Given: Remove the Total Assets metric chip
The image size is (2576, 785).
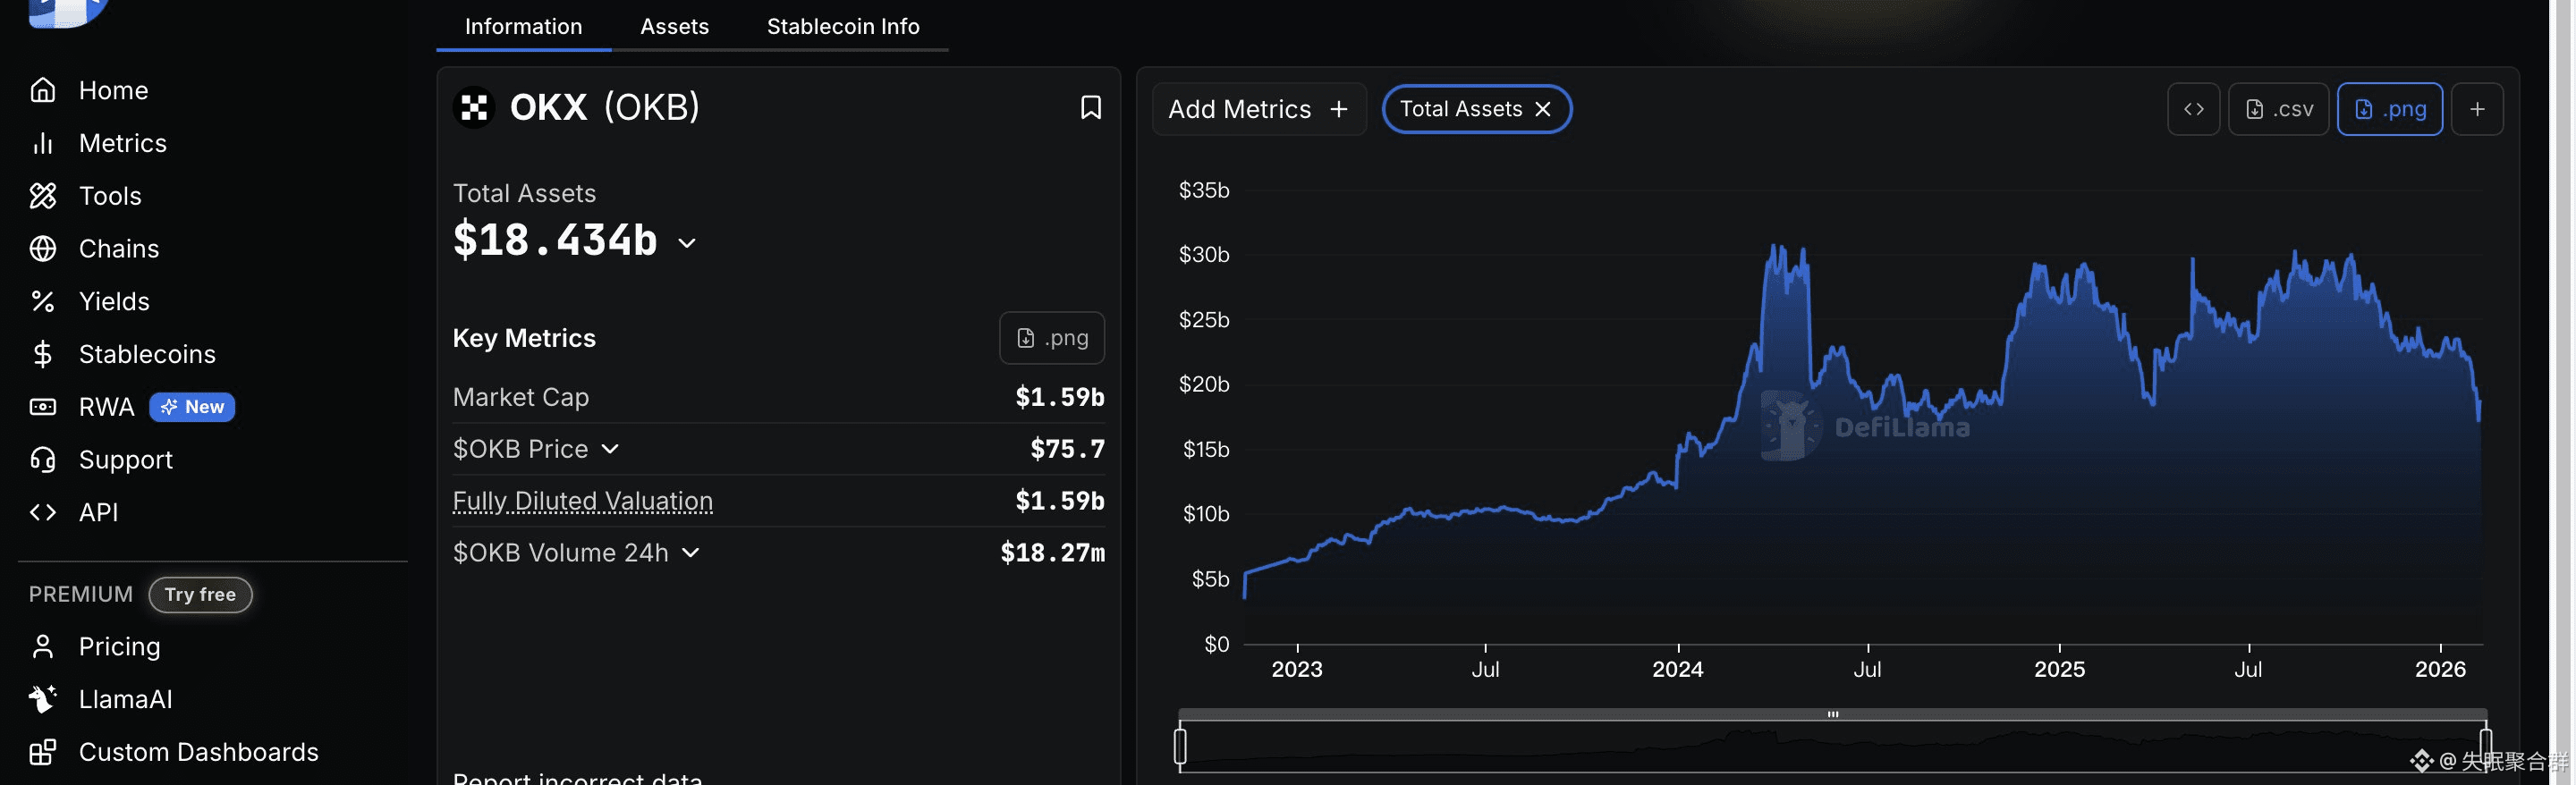Looking at the screenshot, I should (1542, 109).
